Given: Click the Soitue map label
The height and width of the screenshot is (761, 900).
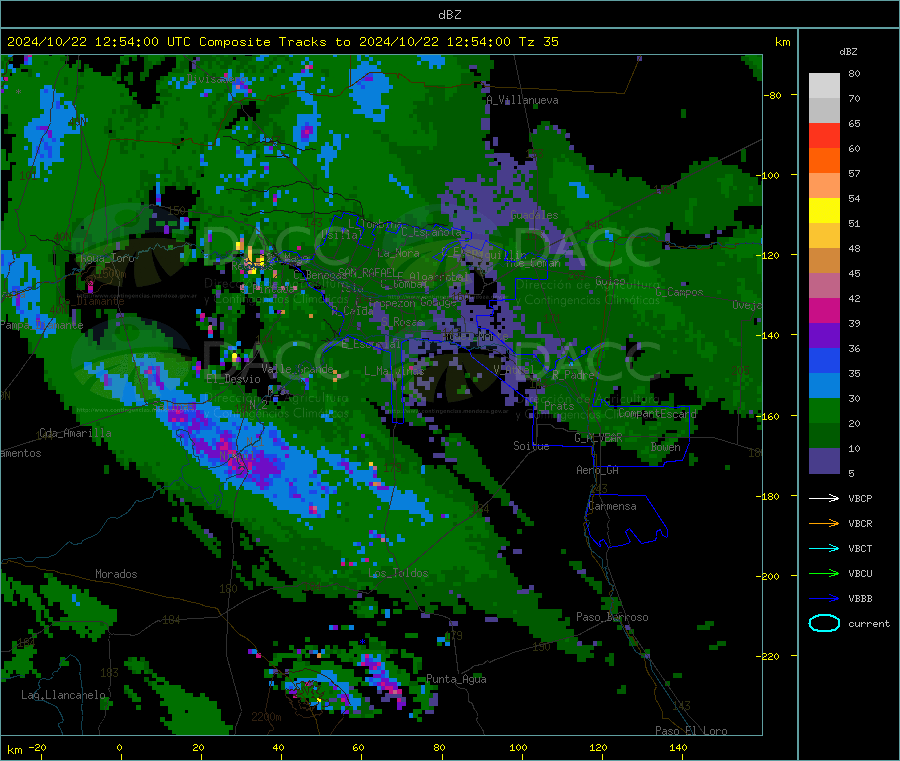Looking at the screenshot, I should point(531,446).
